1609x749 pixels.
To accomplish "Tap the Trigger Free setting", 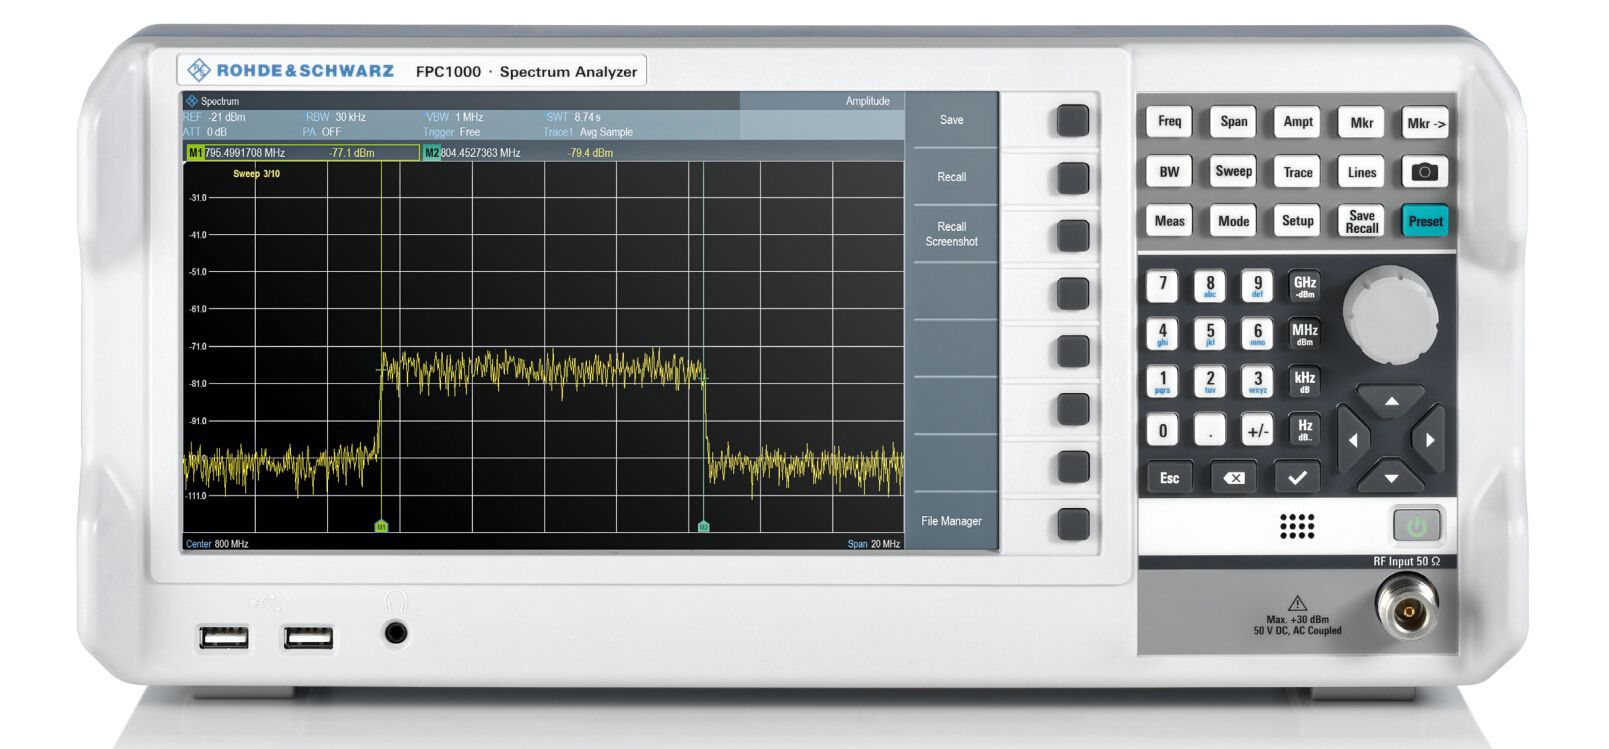I will point(452,132).
